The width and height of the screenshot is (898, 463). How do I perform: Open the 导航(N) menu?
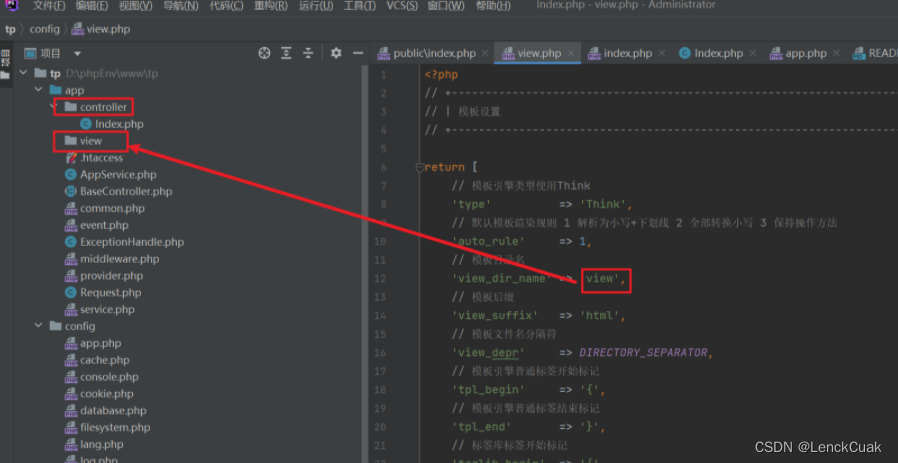point(180,6)
